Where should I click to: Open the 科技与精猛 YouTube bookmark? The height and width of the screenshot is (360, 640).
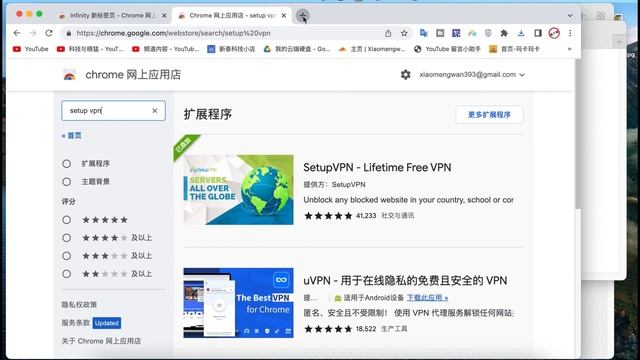[90, 49]
